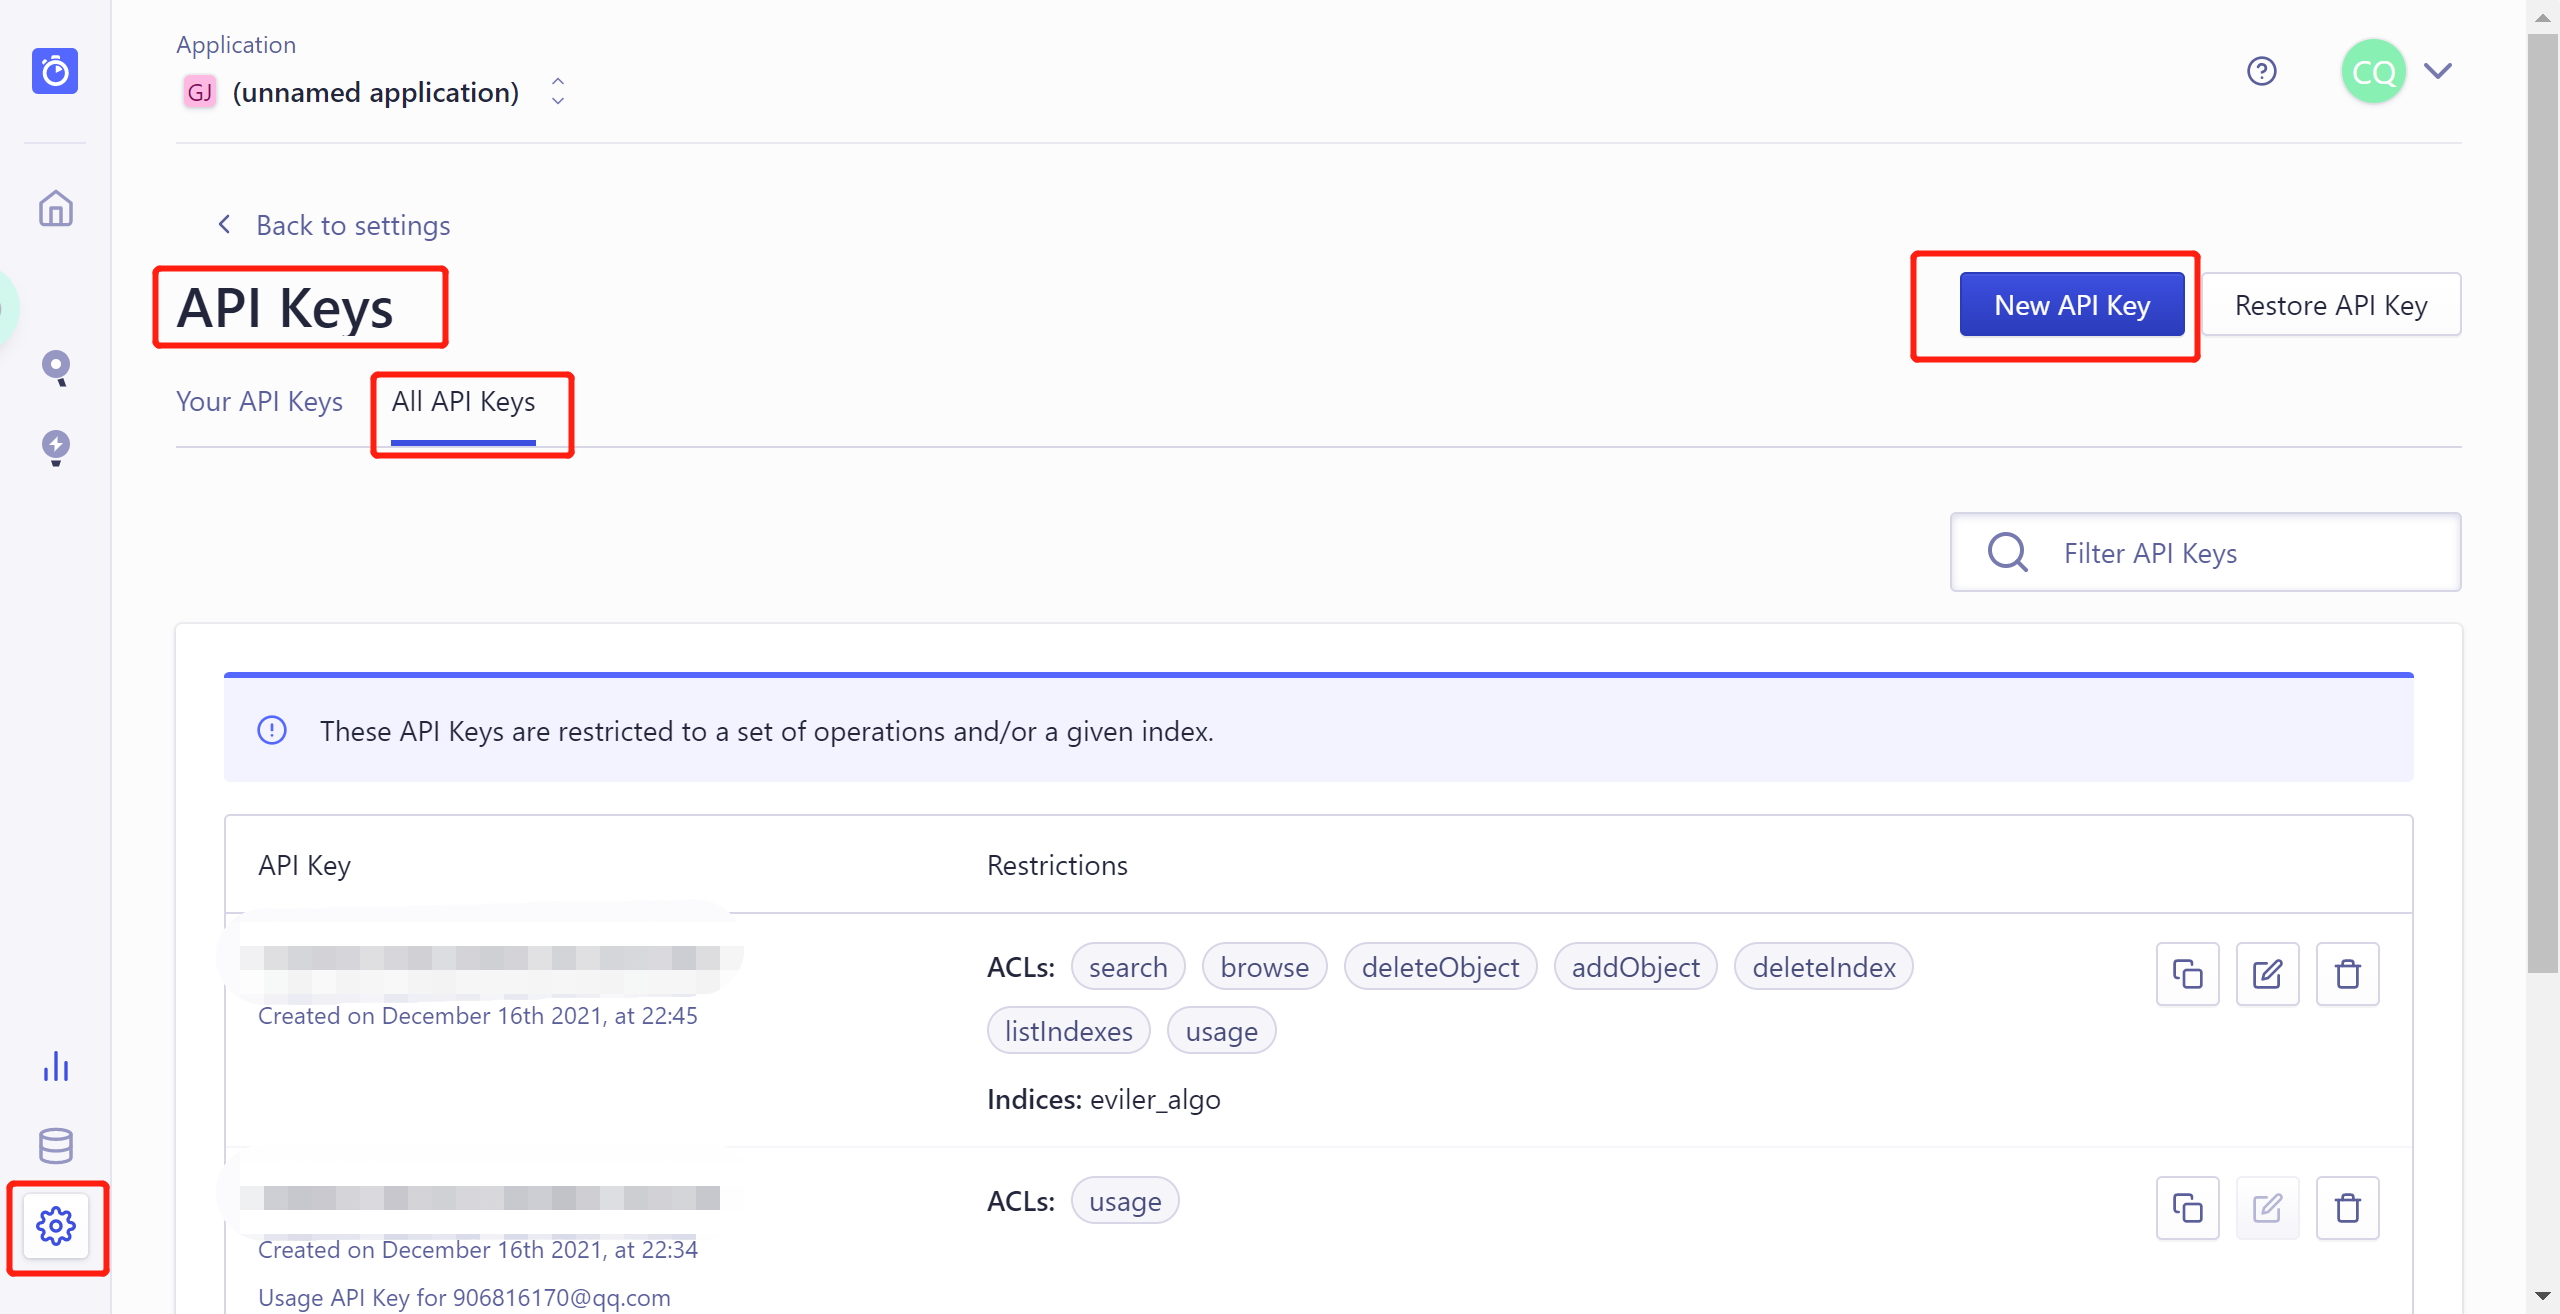Screen dimensions: 2560x1314
Task: Copy the first API key
Action: 2187,973
